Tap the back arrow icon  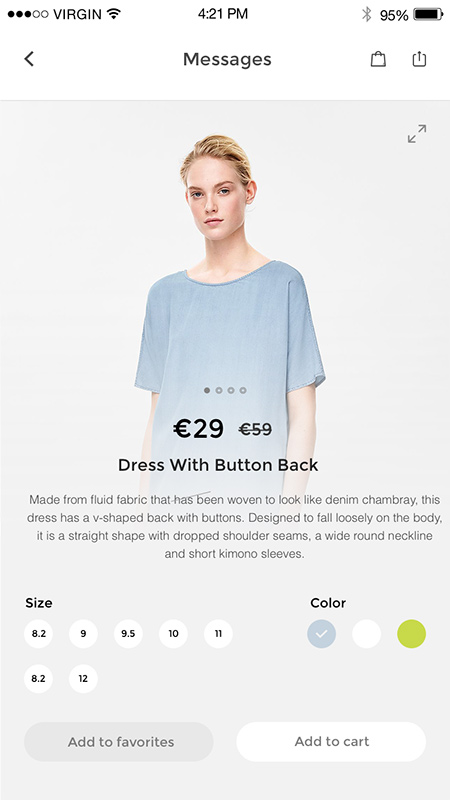coord(29,59)
